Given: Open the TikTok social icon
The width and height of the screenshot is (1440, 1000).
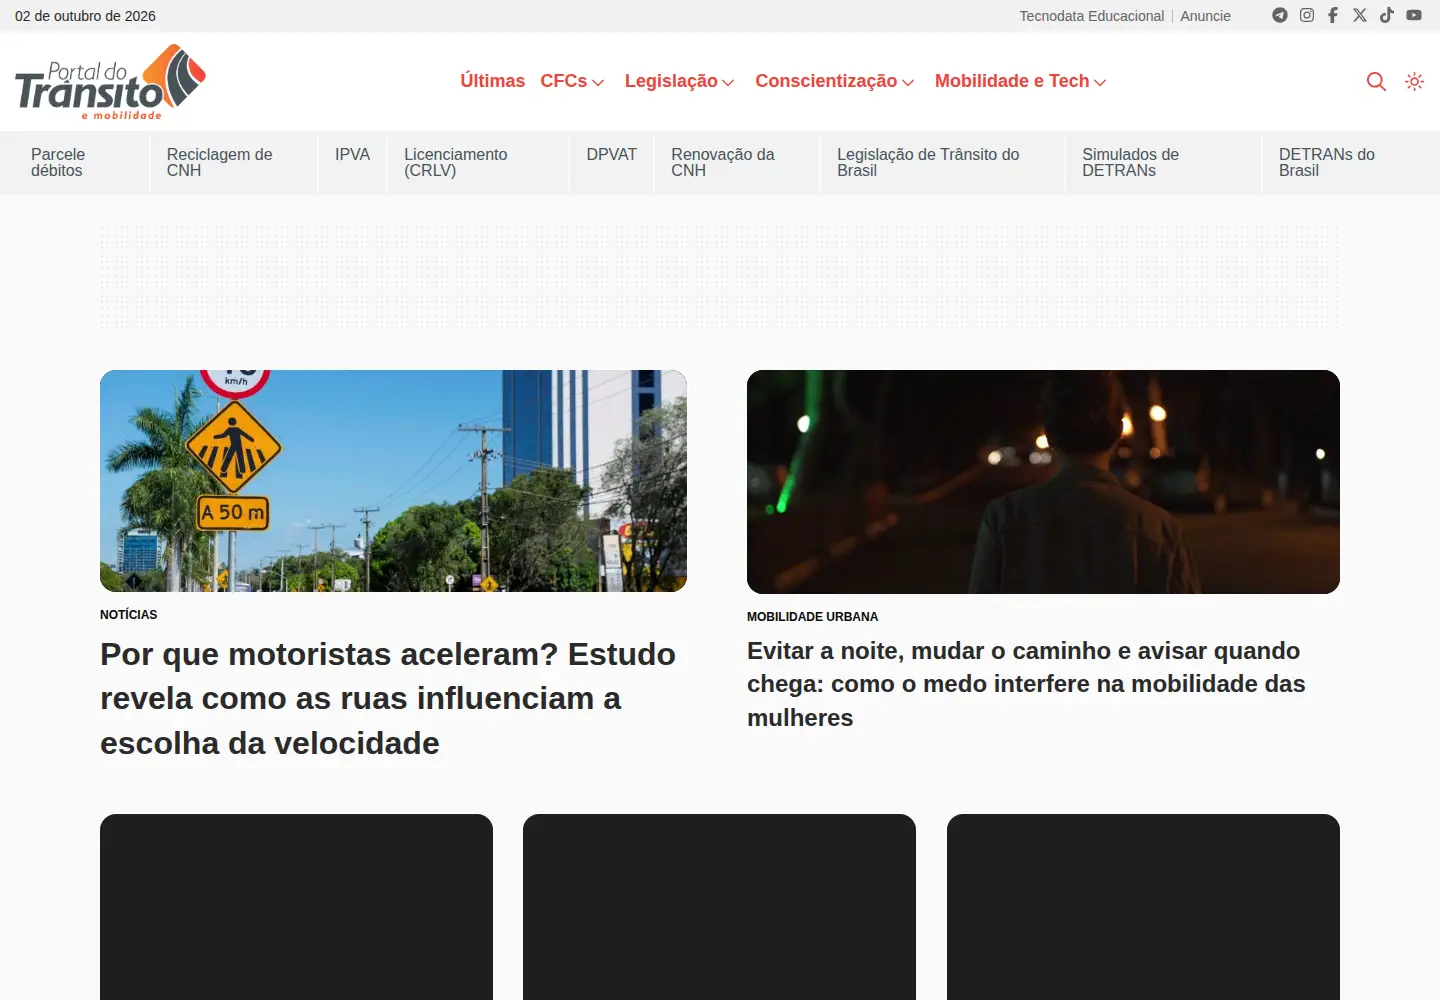Looking at the screenshot, I should pyautogui.click(x=1387, y=15).
